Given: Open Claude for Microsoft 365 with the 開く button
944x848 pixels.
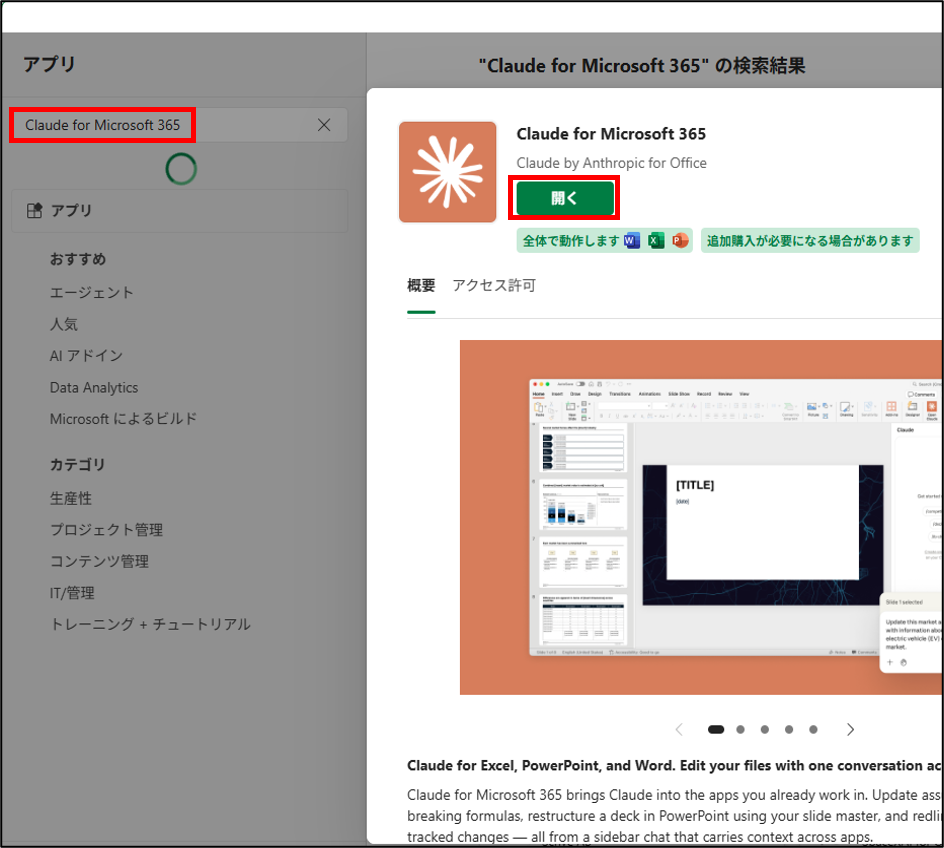Looking at the screenshot, I should tap(565, 197).
